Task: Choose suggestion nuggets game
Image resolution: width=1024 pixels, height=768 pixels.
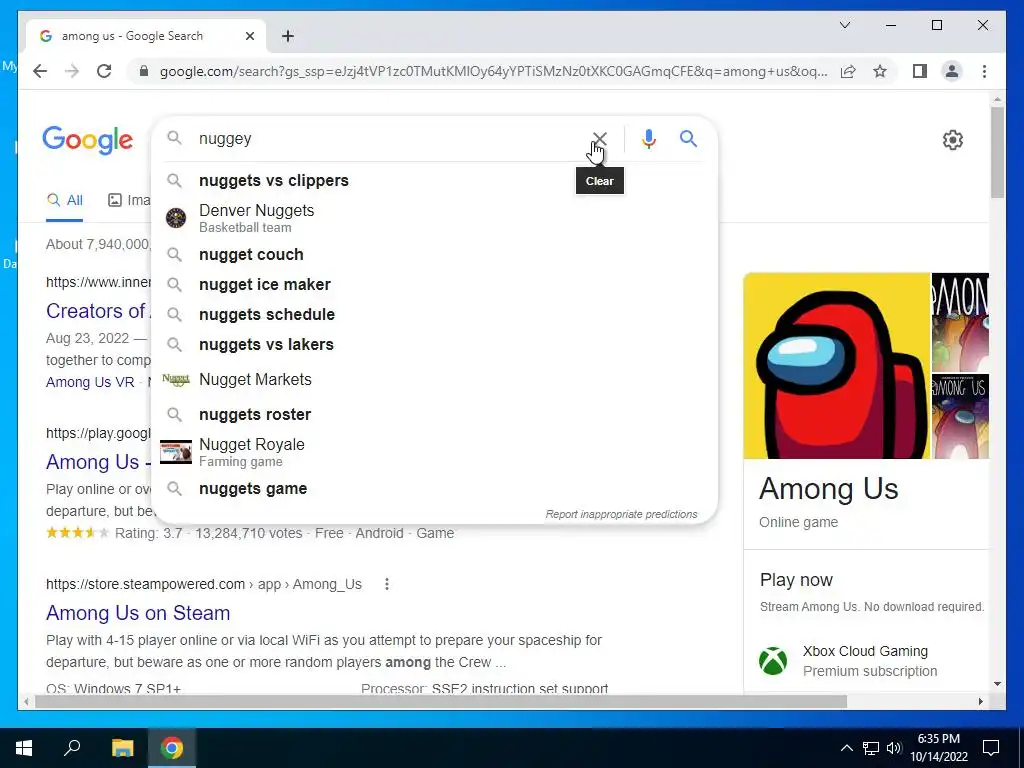Action: (434, 488)
